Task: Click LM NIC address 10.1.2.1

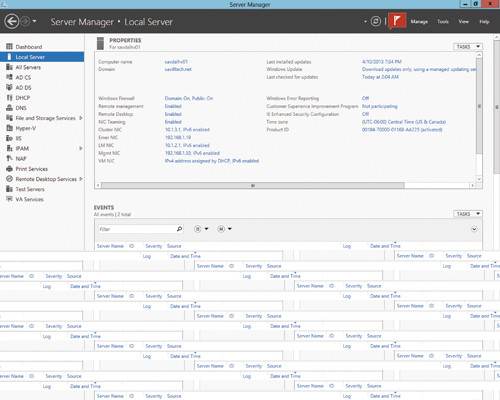Action: [x=187, y=145]
